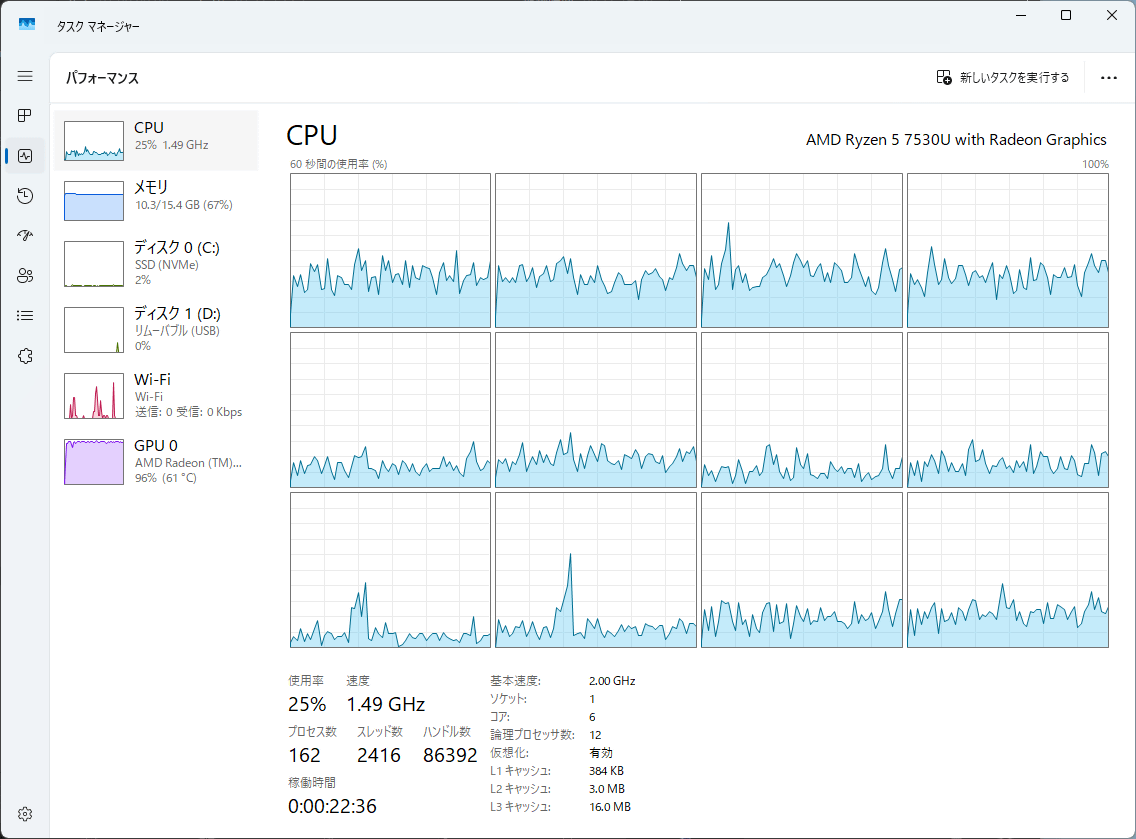The height and width of the screenshot is (839, 1136).
Task: Click the first logical processor graph
Action: click(390, 250)
